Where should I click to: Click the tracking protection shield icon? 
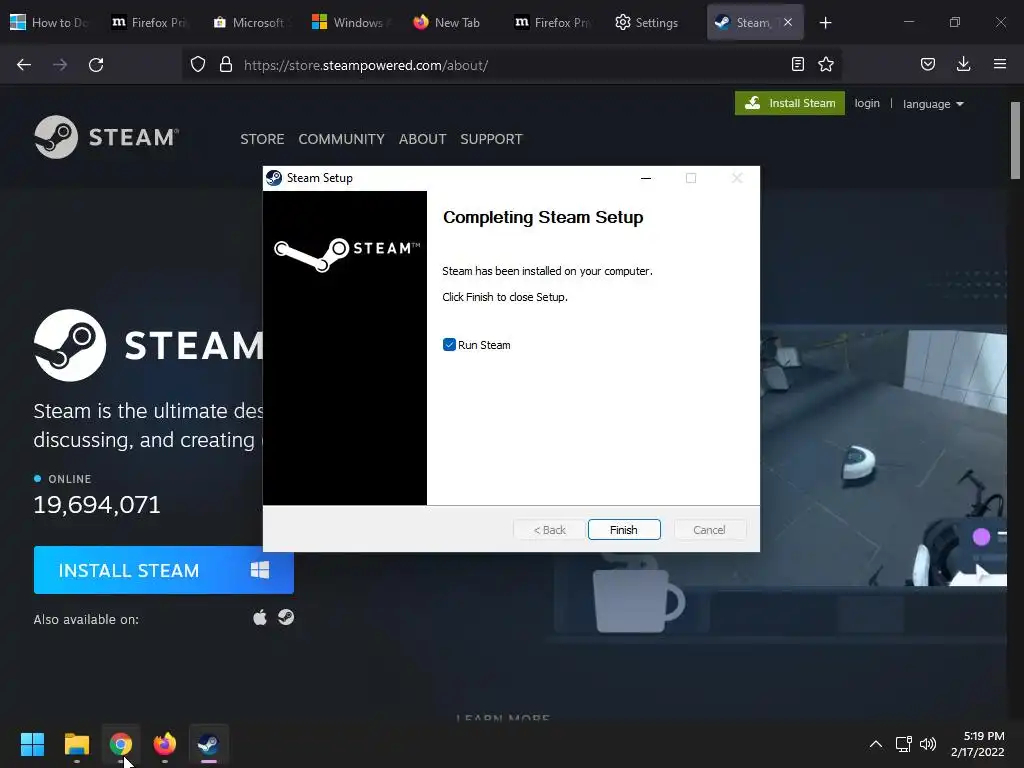[198, 65]
